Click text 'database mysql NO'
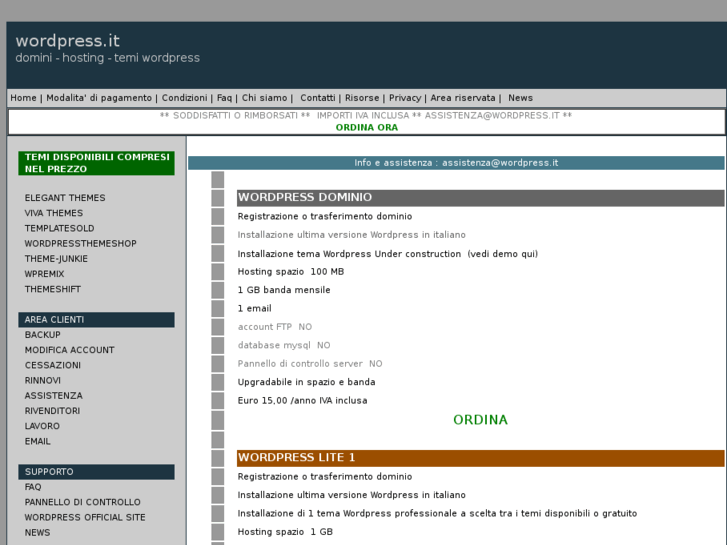727x545 pixels. (284, 345)
